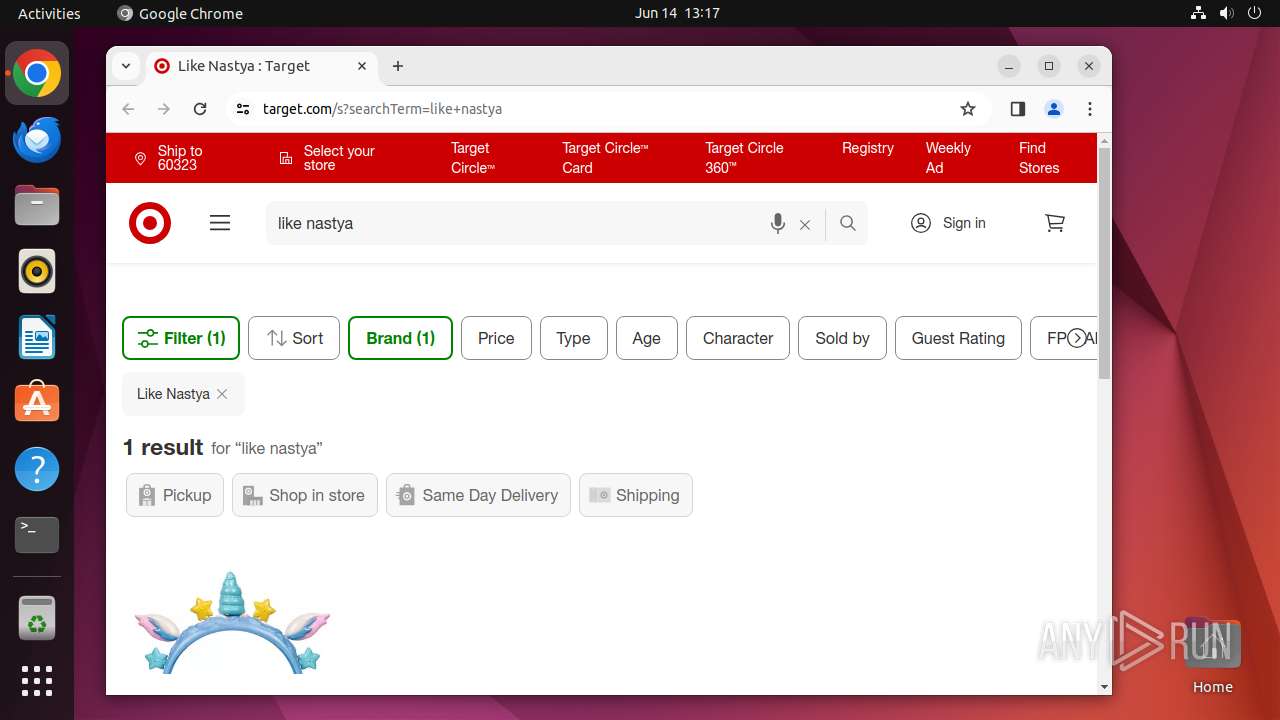The width and height of the screenshot is (1280, 720).
Task: Open Filter (1) panel
Action: pos(181,338)
